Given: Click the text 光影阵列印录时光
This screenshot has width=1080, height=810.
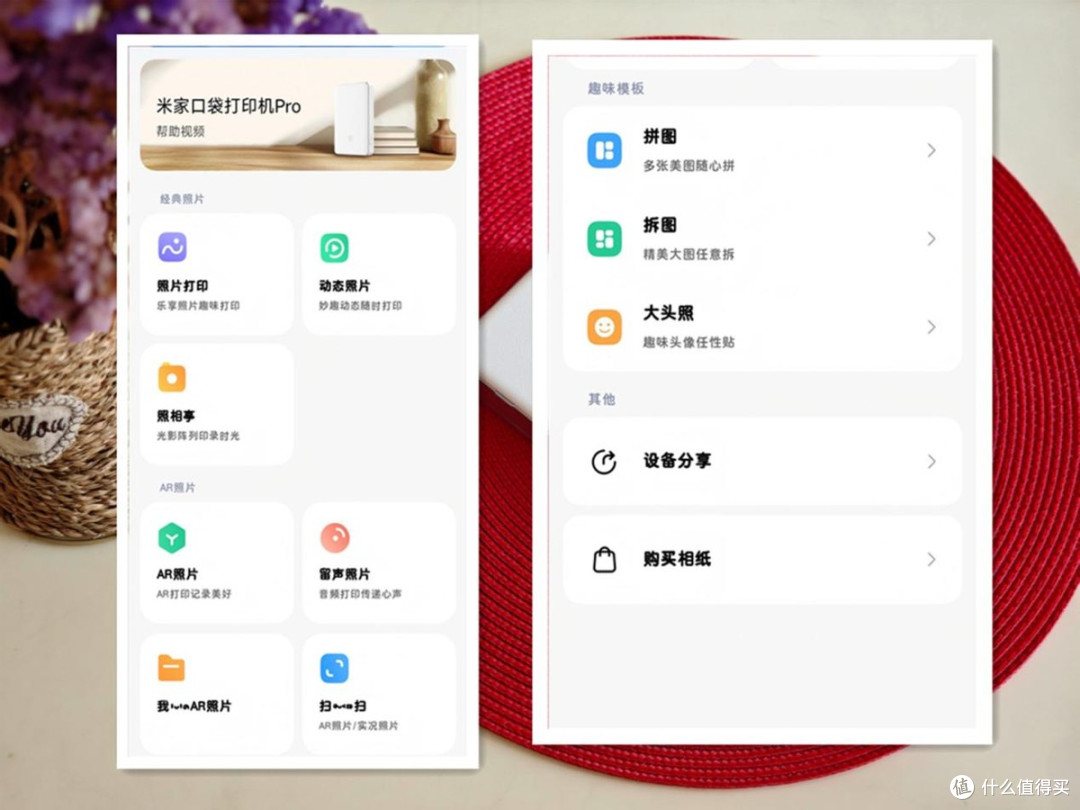Looking at the screenshot, I should 198,436.
